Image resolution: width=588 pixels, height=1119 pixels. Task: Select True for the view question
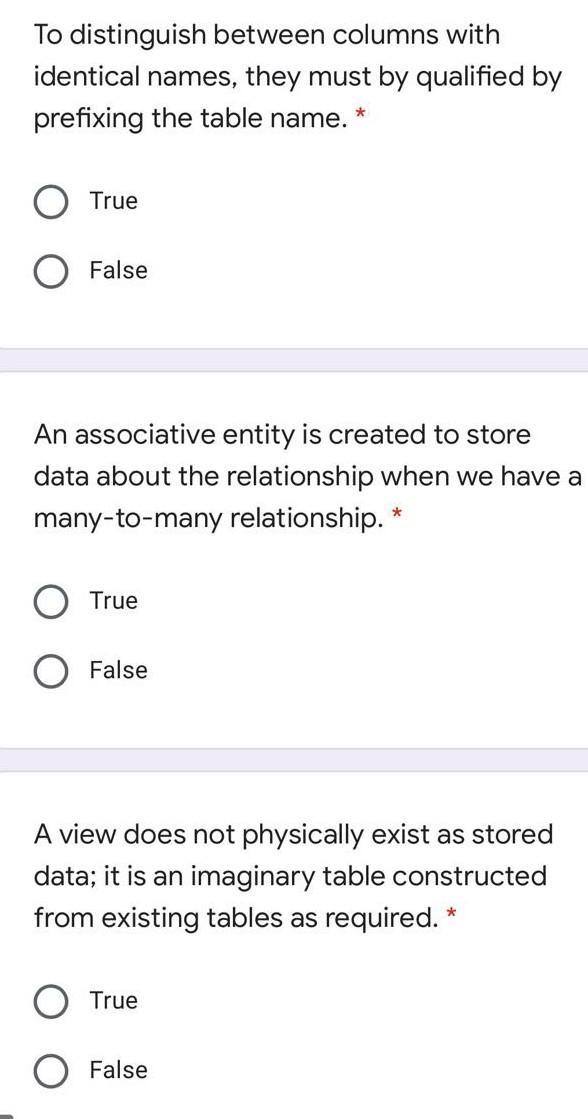(x=51, y=1000)
